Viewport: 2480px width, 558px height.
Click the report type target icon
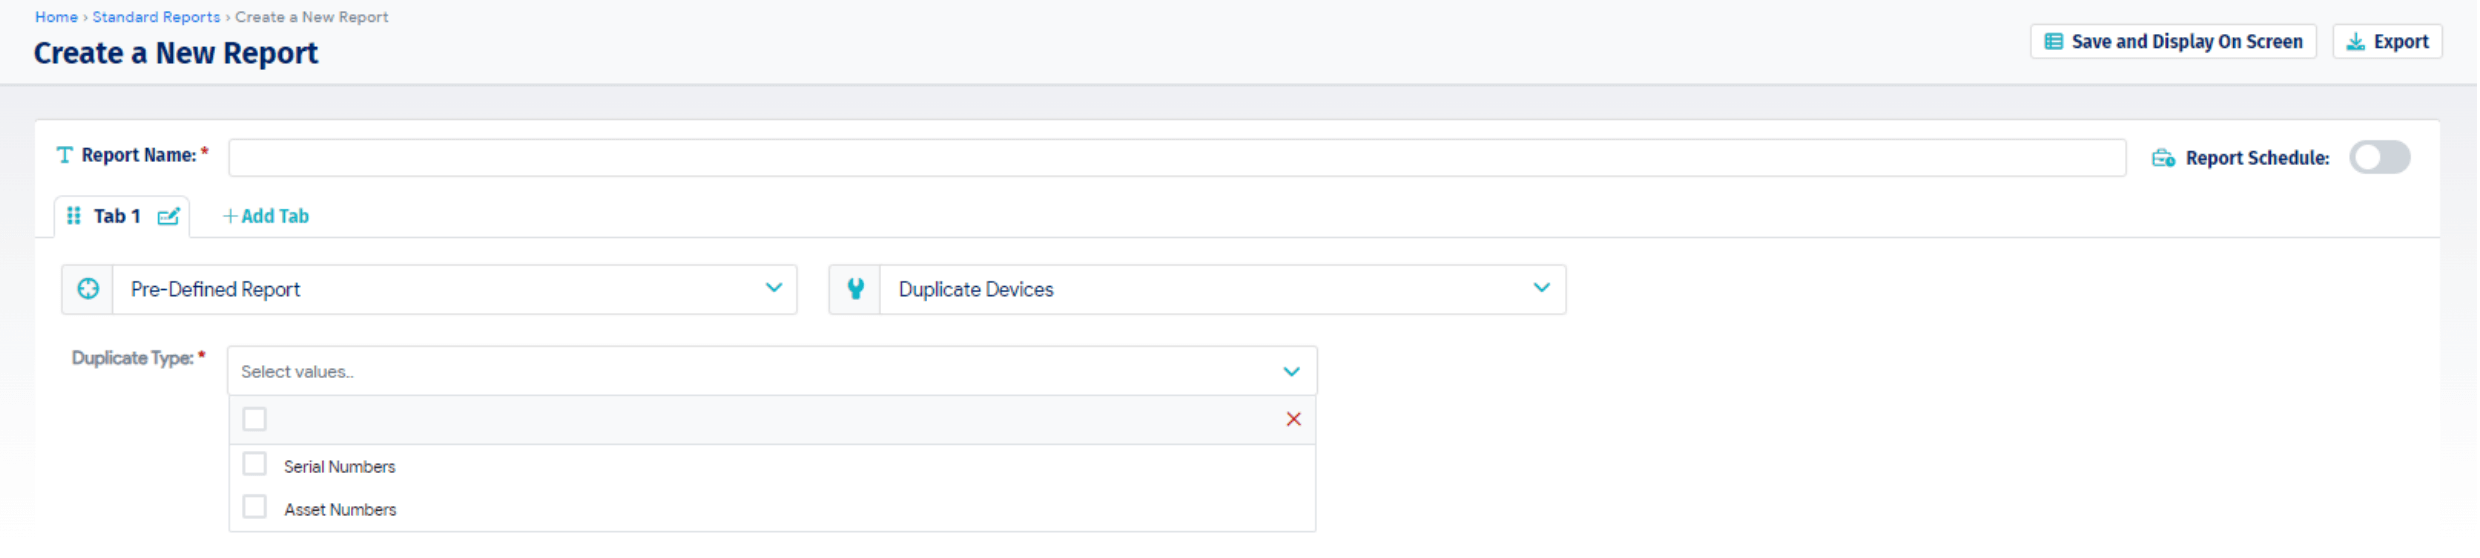pyautogui.click(x=88, y=289)
